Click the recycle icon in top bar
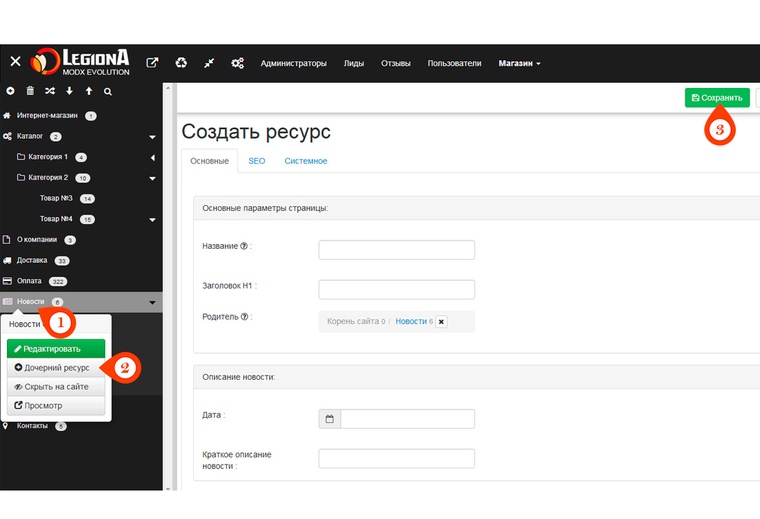This screenshot has width=760, height=519. (x=181, y=63)
